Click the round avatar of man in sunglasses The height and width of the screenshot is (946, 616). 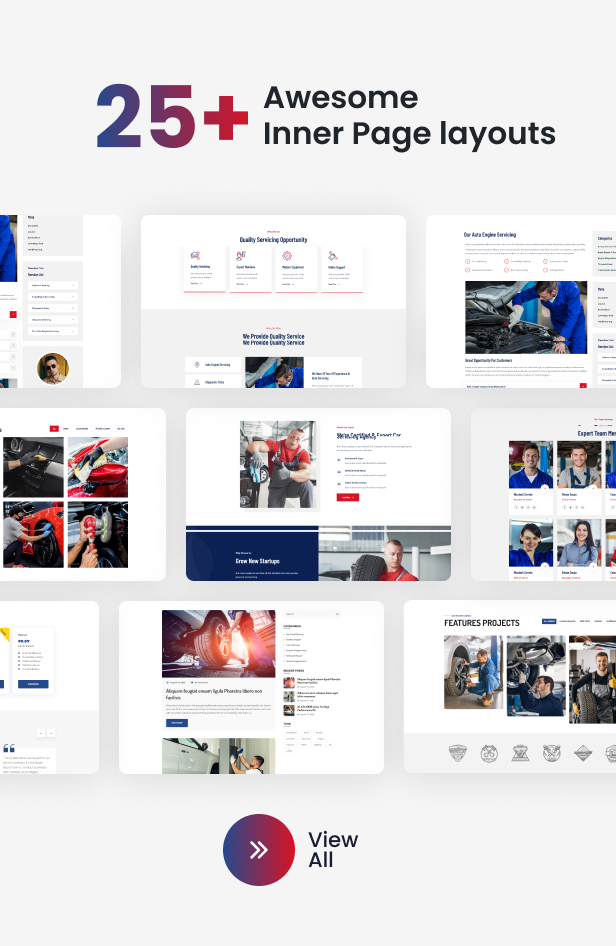click(53, 368)
